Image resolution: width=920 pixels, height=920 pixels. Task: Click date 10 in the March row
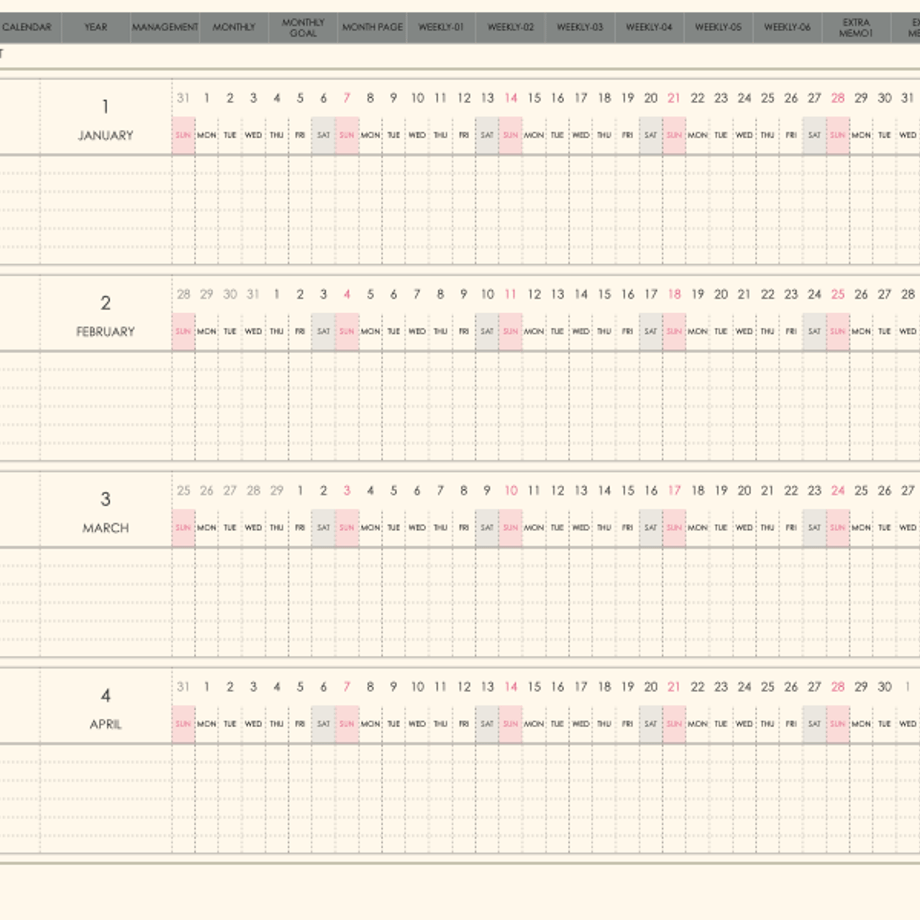tap(510, 491)
